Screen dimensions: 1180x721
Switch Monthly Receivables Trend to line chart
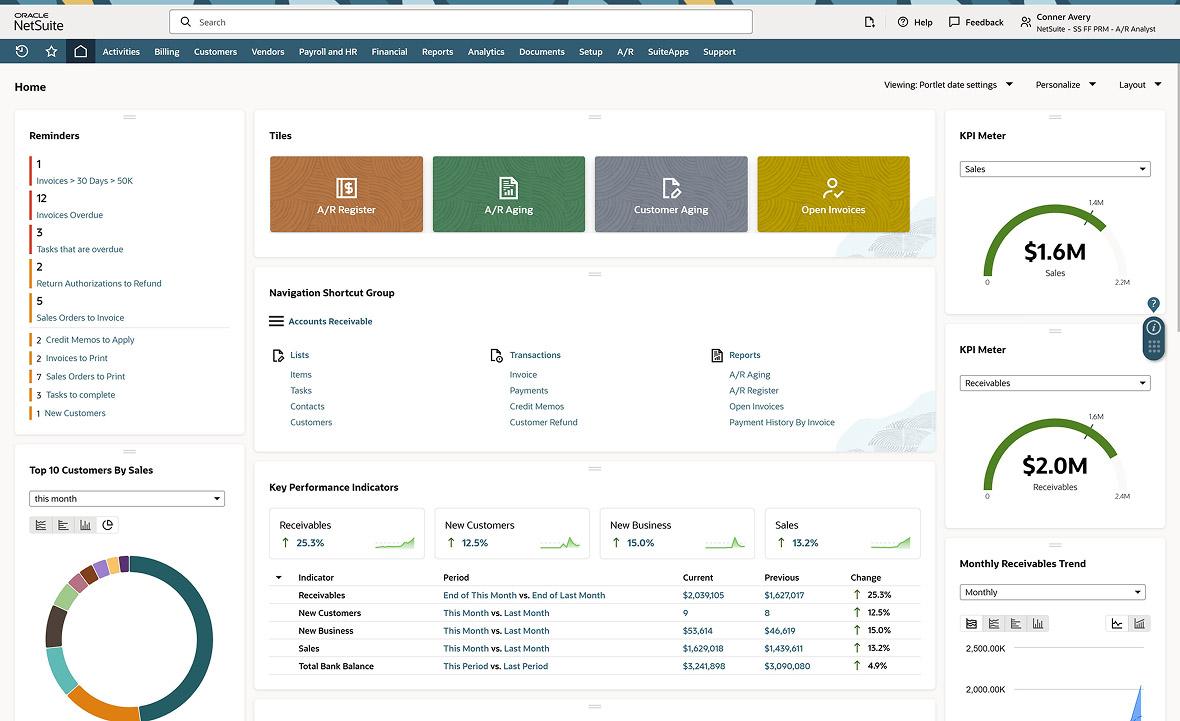1117,623
